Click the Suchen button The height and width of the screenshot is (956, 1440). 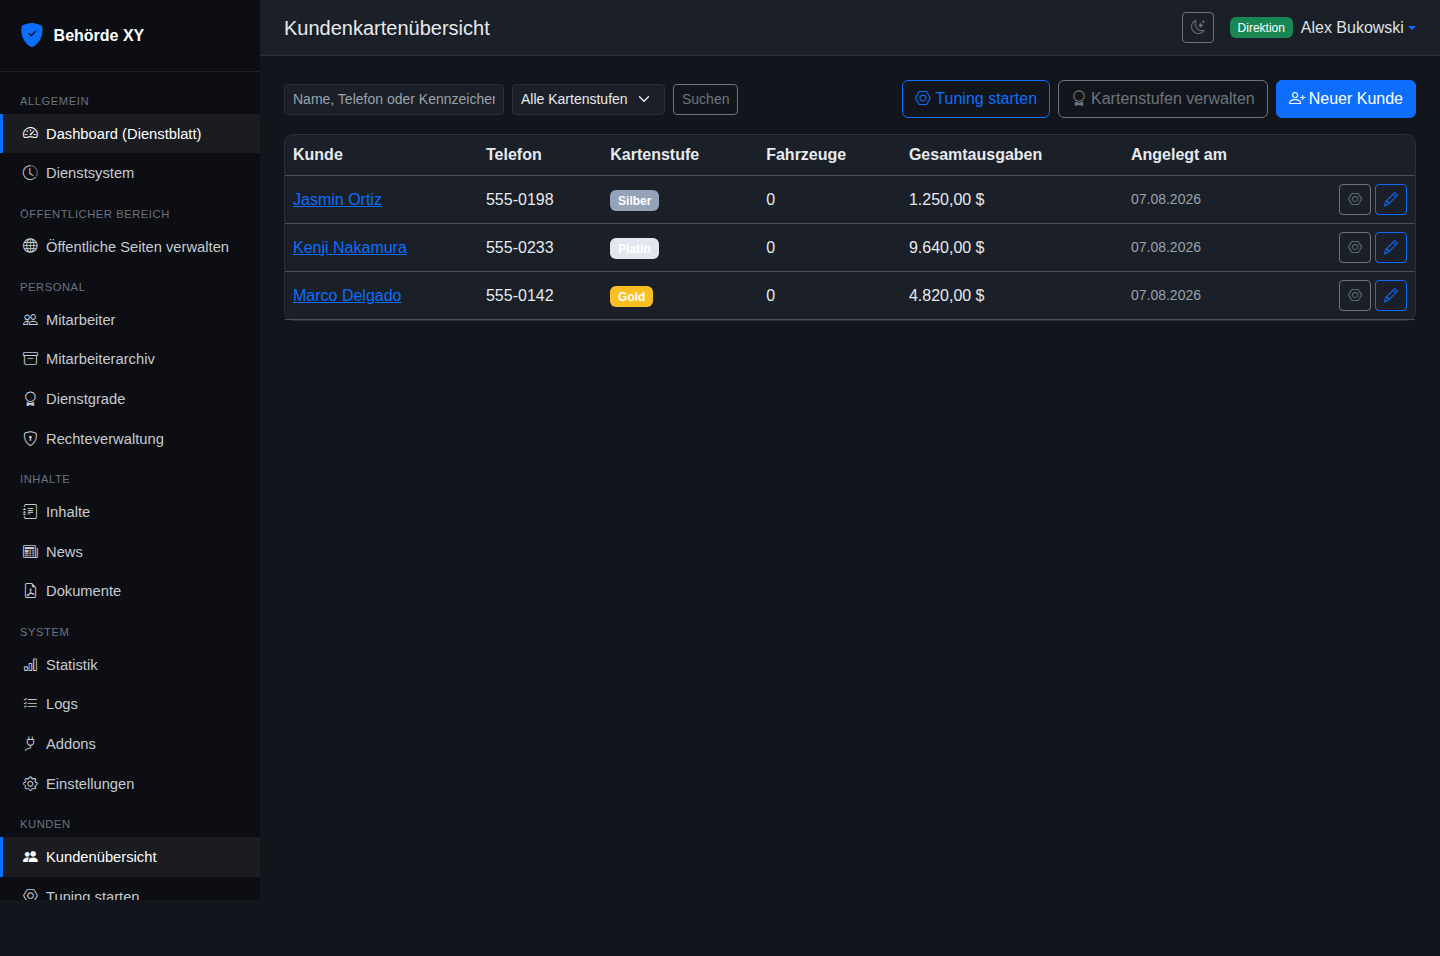[705, 99]
